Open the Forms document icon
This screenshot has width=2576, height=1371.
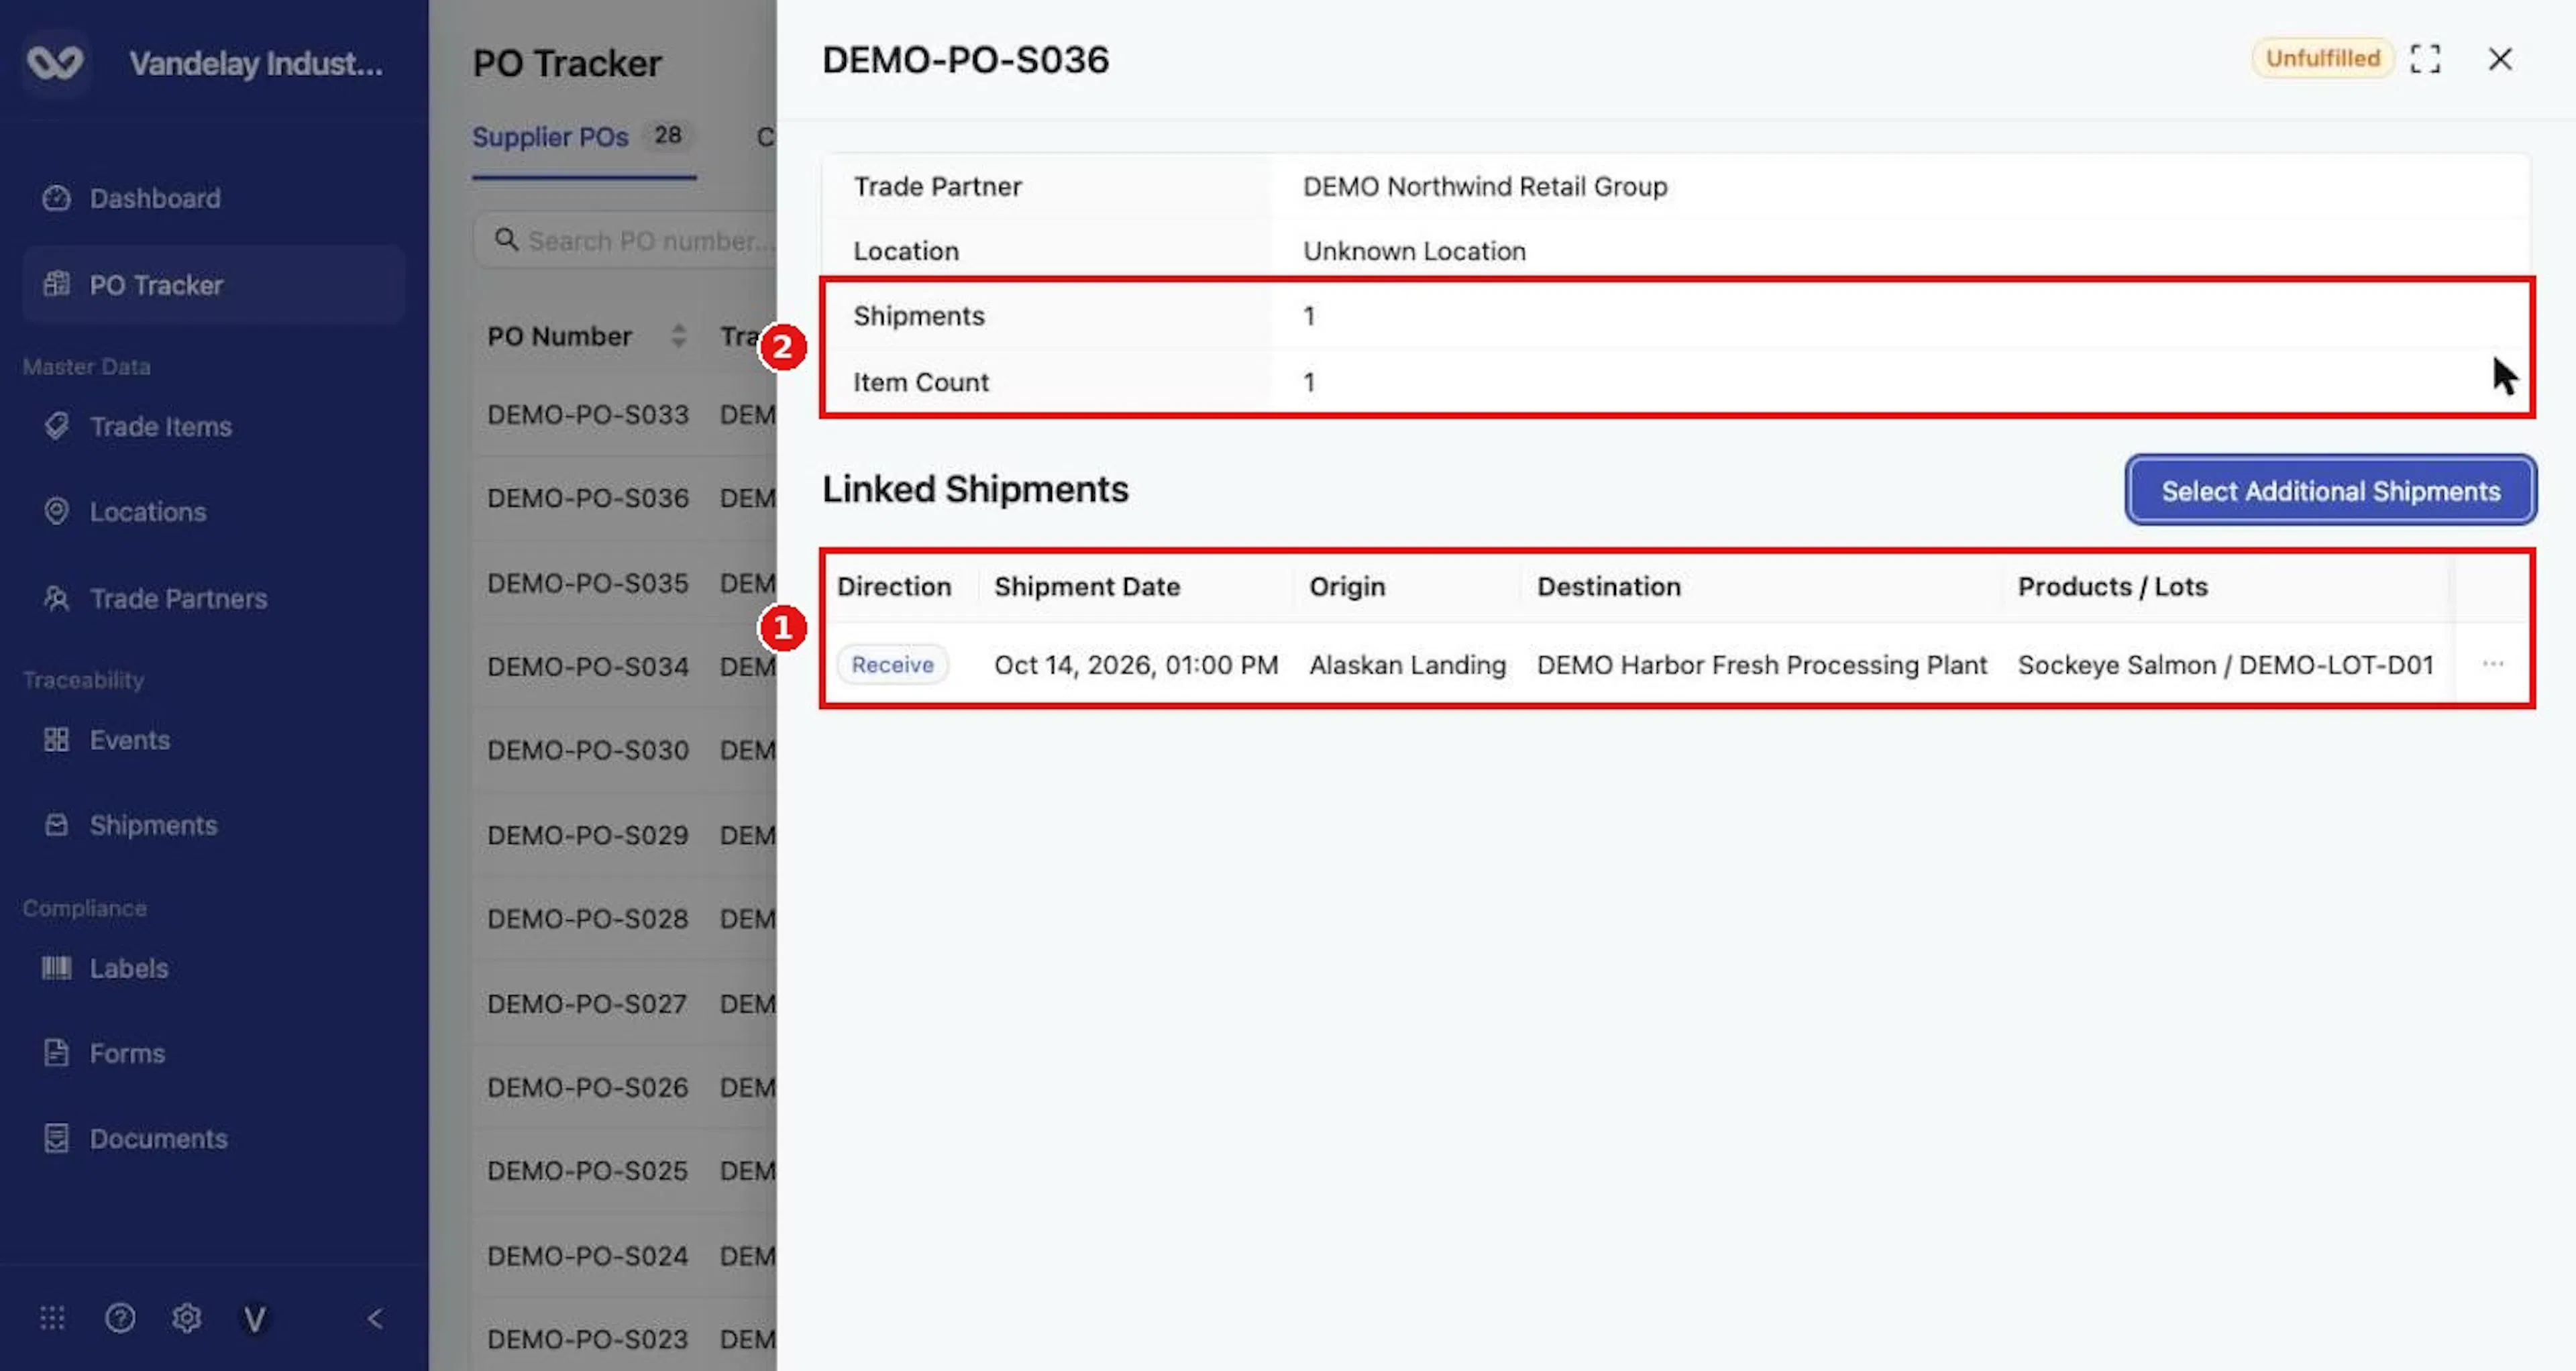(x=56, y=1053)
